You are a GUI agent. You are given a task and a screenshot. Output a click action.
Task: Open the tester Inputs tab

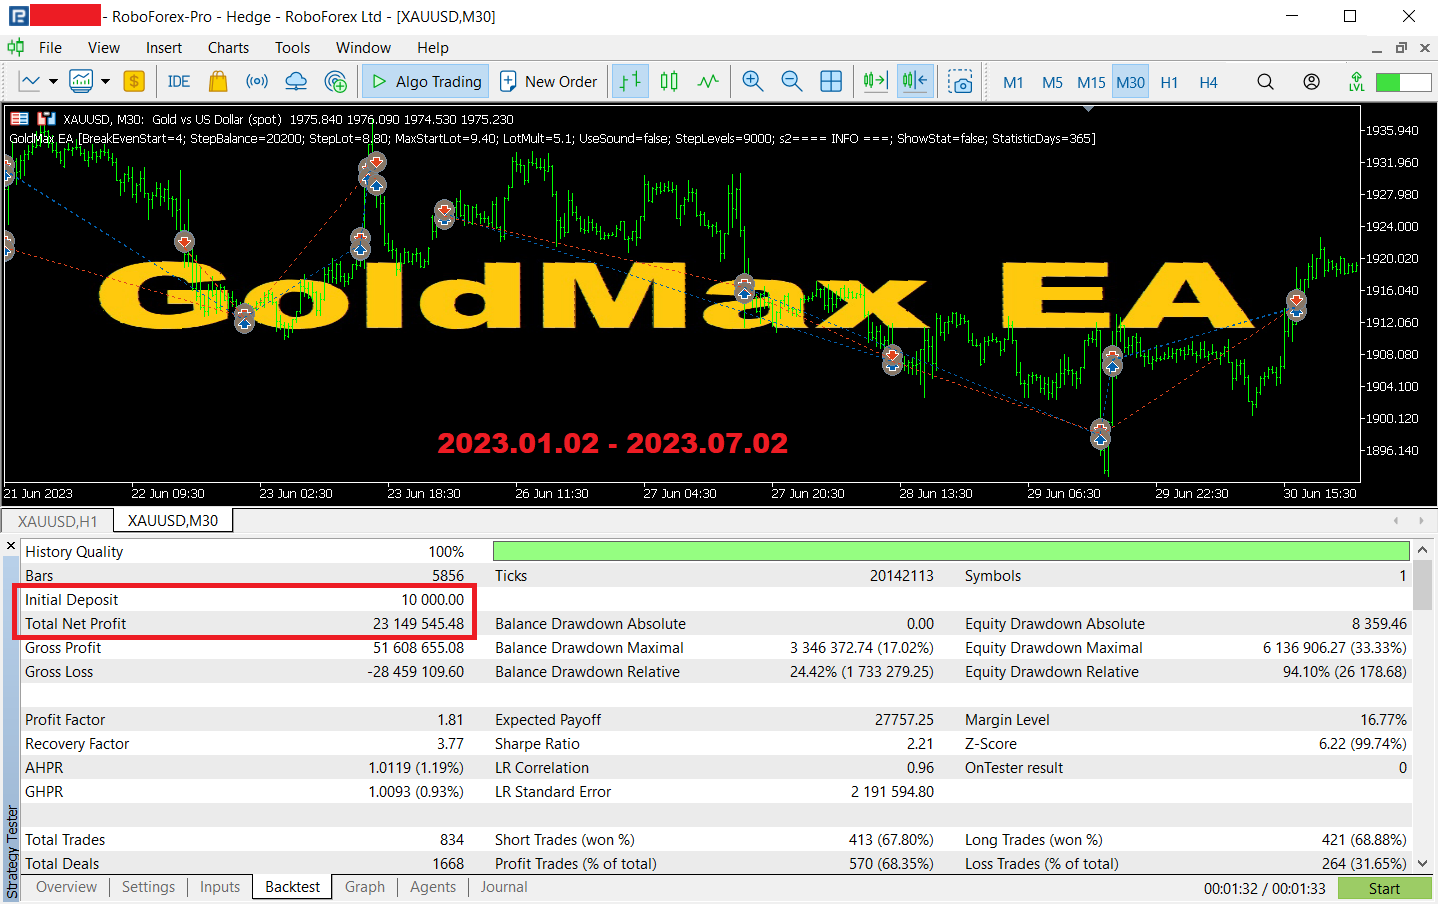(220, 887)
